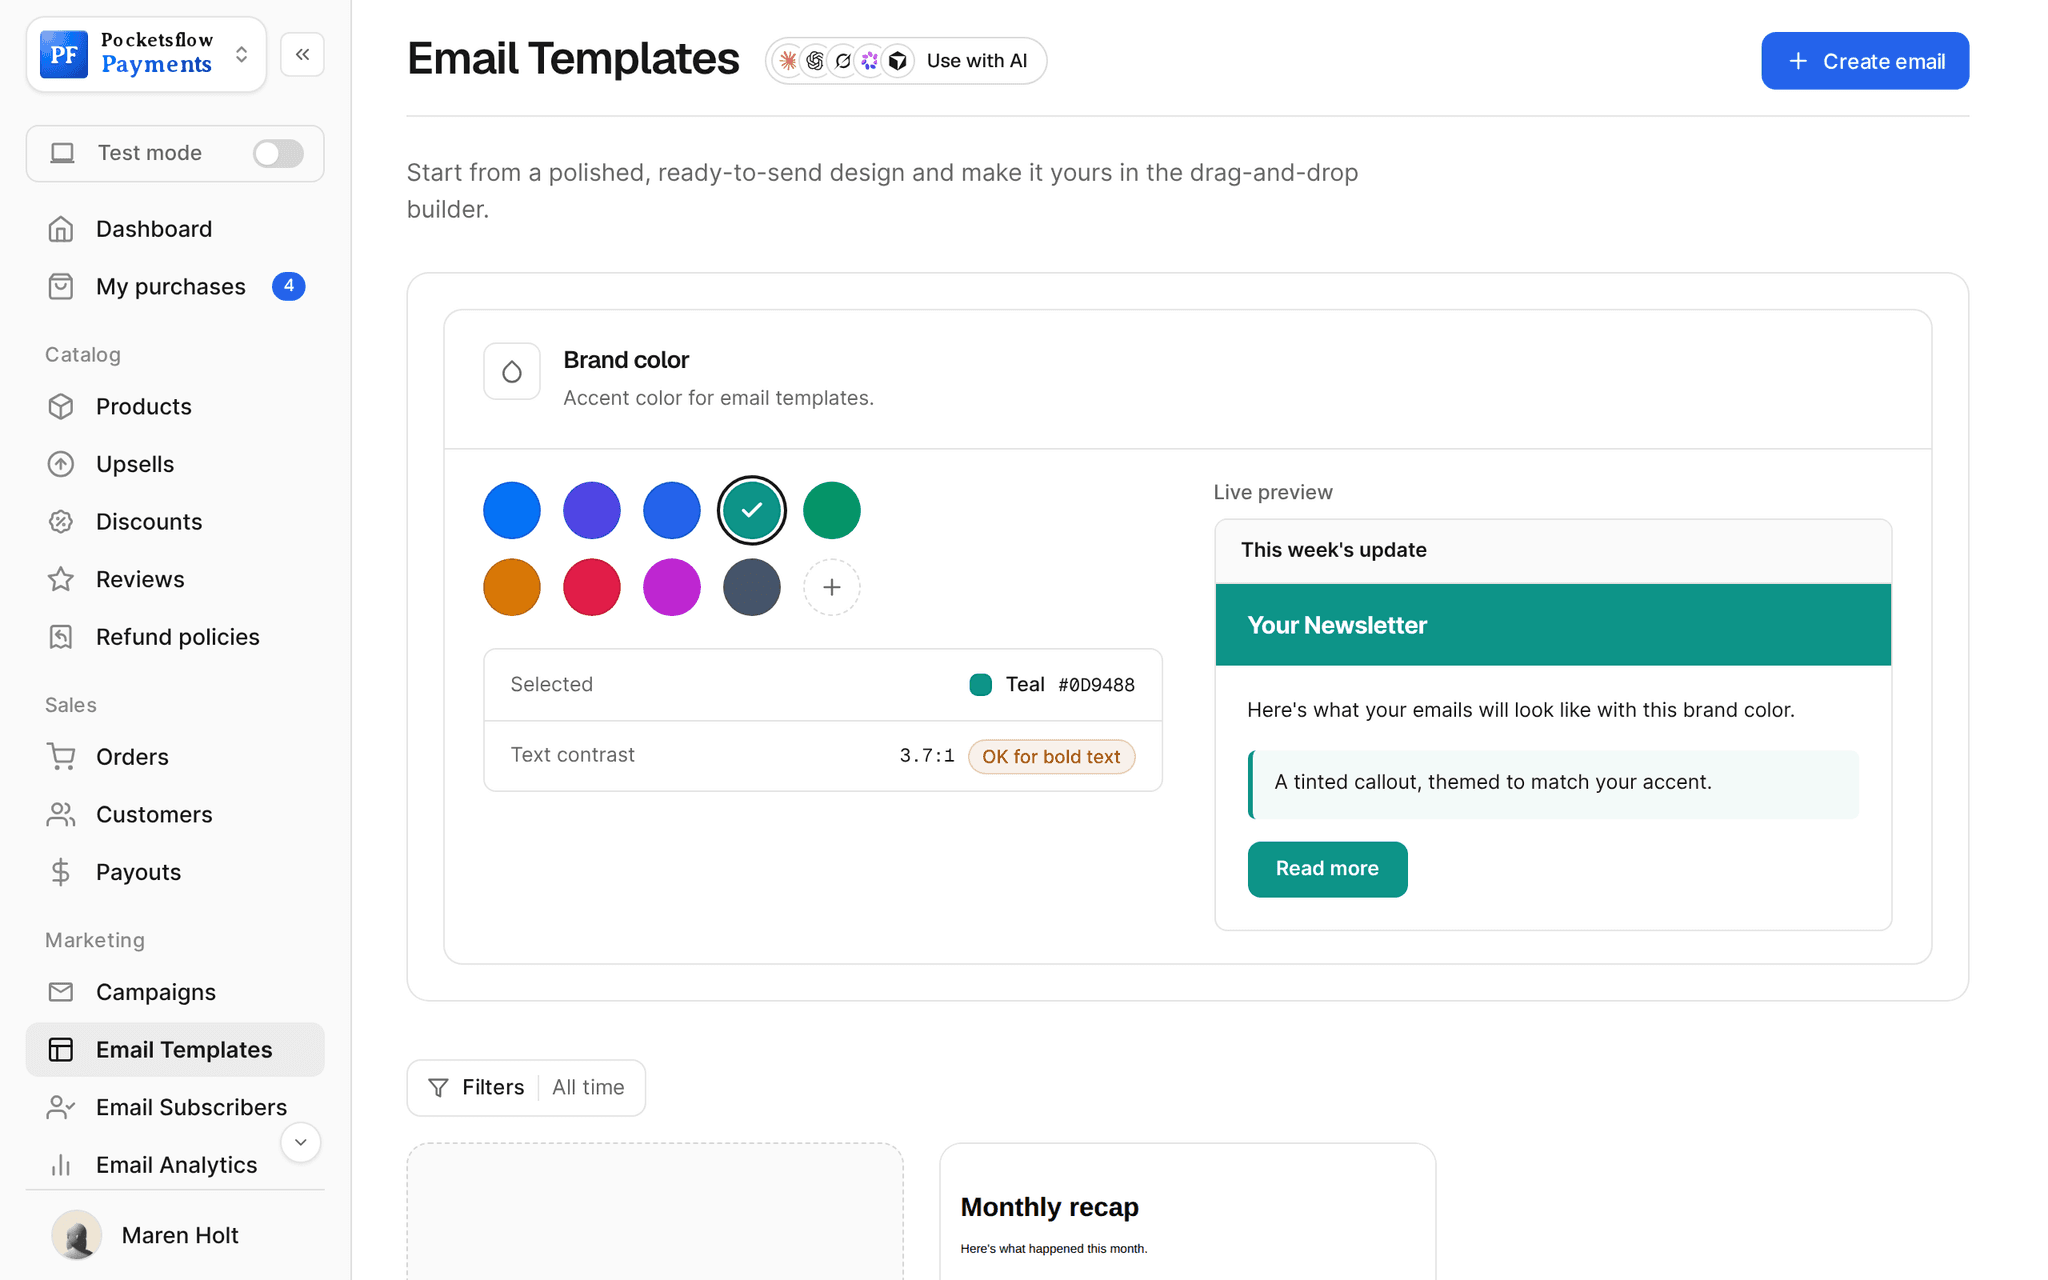The height and width of the screenshot is (1280, 2048).
Task: Open the Customers page
Action: click(x=175, y=814)
